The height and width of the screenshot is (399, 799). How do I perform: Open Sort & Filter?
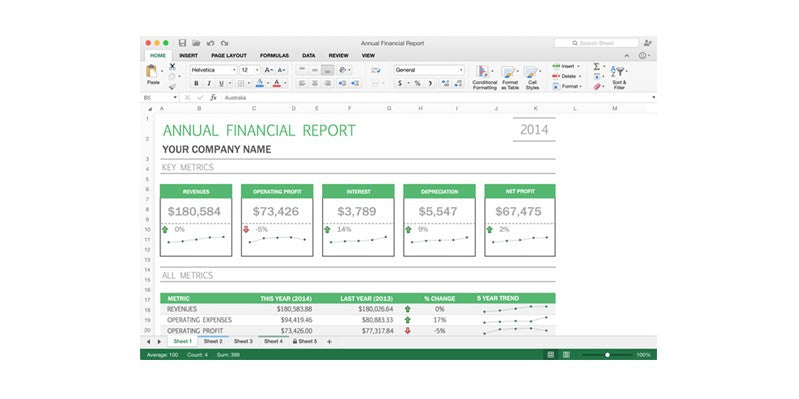(619, 78)
